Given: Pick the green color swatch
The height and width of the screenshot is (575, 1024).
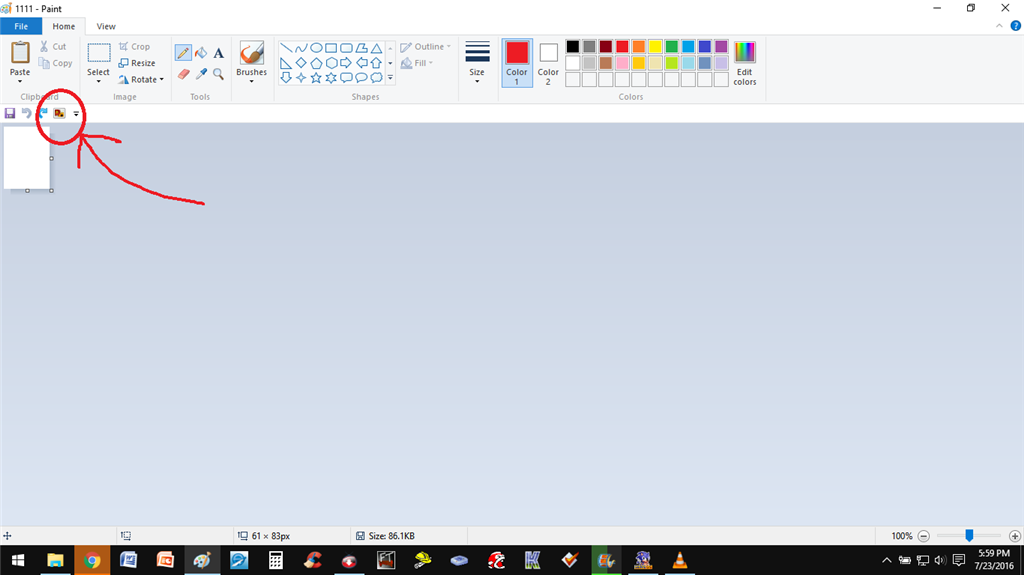Looking at the screenshot, I should (x=671, y=46).
